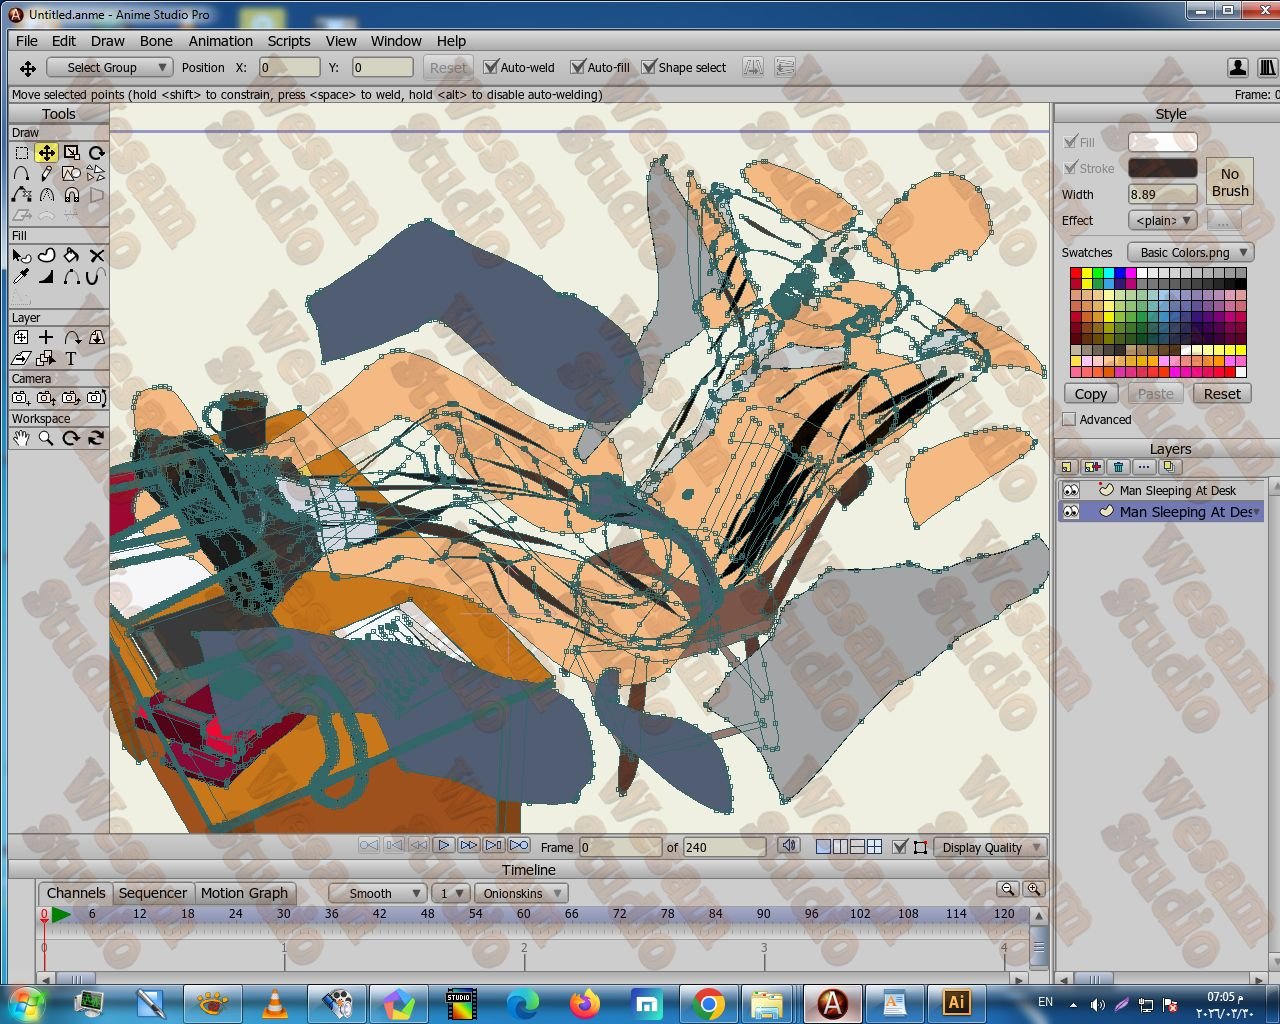Open the Smooth interpolation dropdown
Screen dimensions: 1280x1024
coord(378,893)
